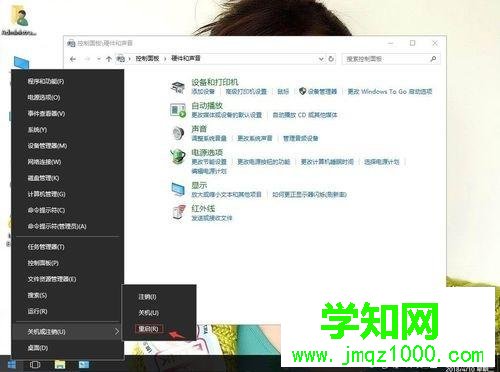
Task: Choose 关机(U) in the submenu
Action: point(149,313)
